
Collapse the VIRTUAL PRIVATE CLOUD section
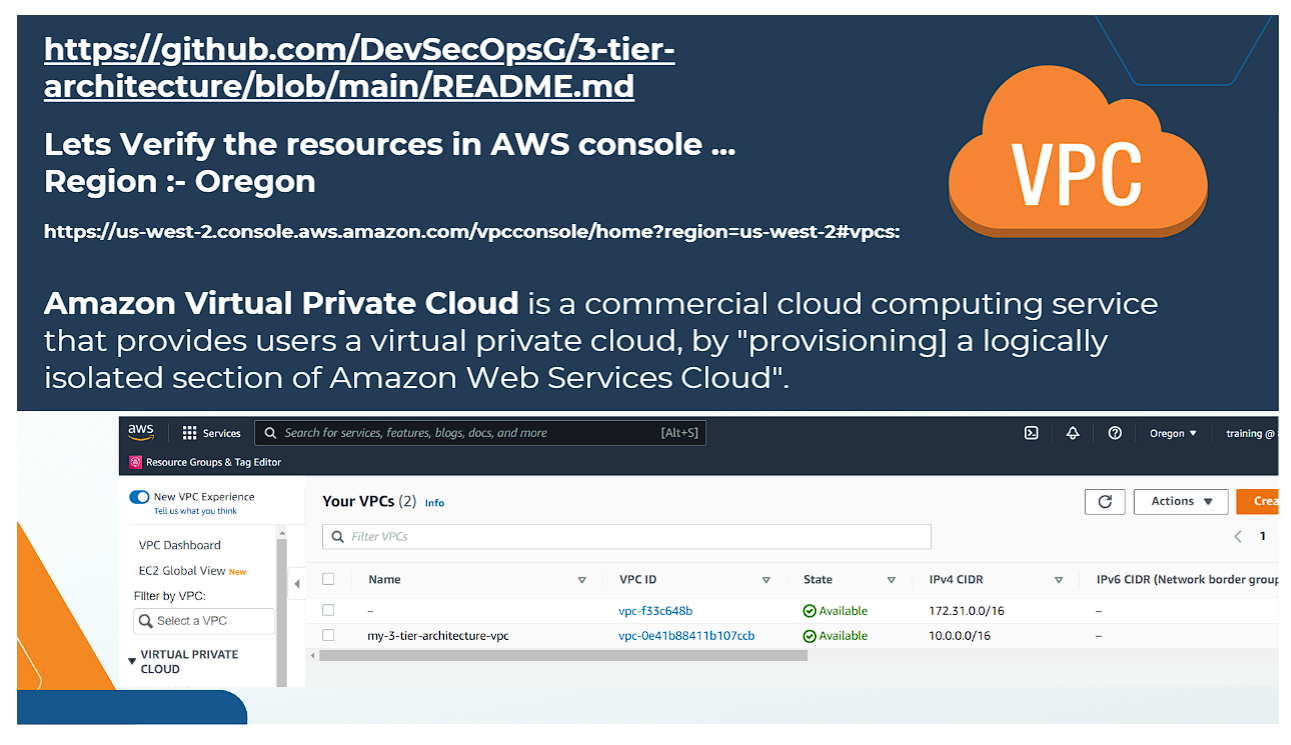pos(132,661)
